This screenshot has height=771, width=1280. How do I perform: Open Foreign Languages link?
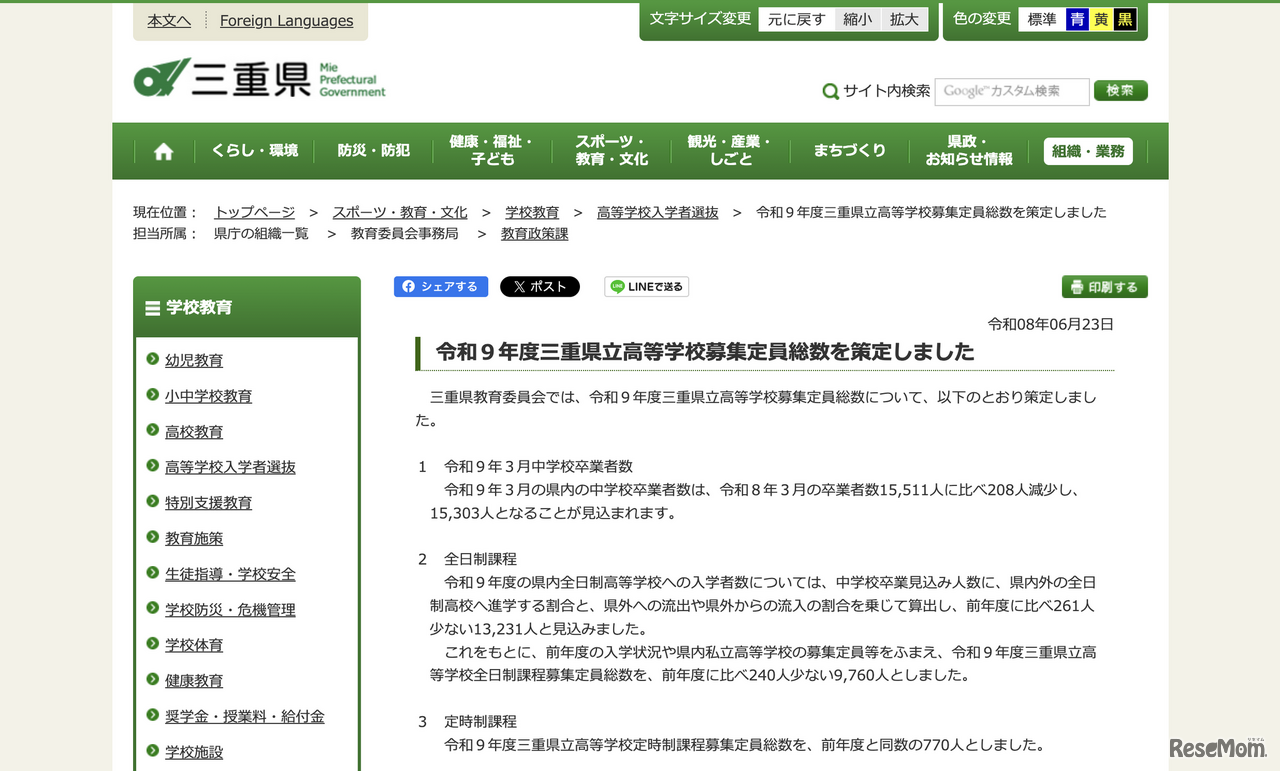tap(286, 21)
